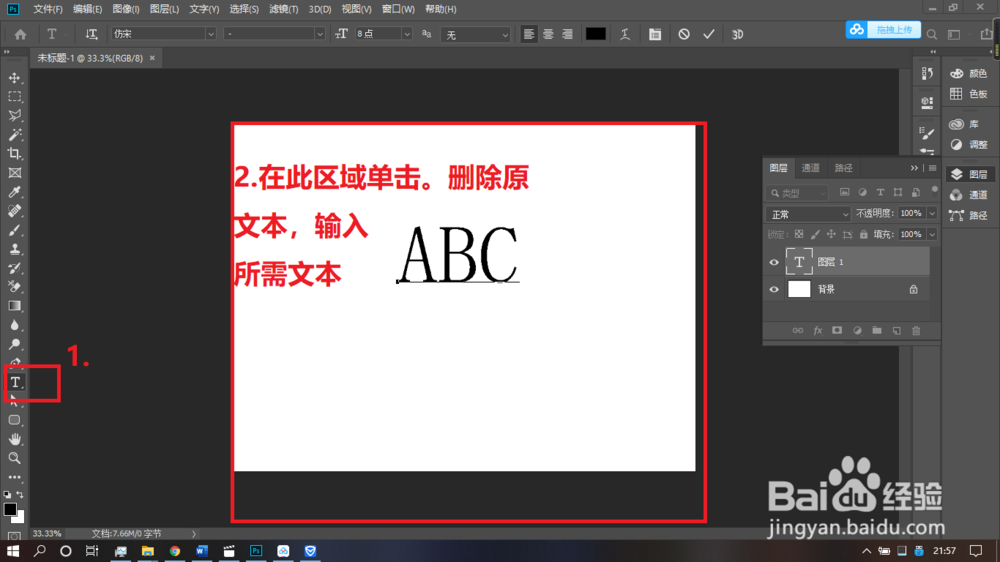Open the Layers panel options menu
Viewport: 1000px width, 562px height.
[x=932, y=168]
